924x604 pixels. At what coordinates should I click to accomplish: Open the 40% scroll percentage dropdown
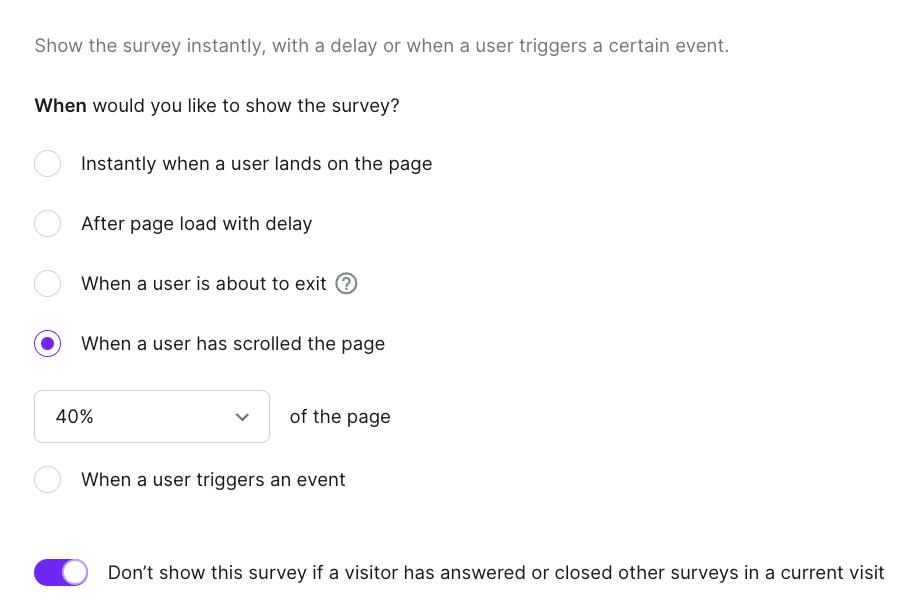pyautogui.click(x=152, y=417)
